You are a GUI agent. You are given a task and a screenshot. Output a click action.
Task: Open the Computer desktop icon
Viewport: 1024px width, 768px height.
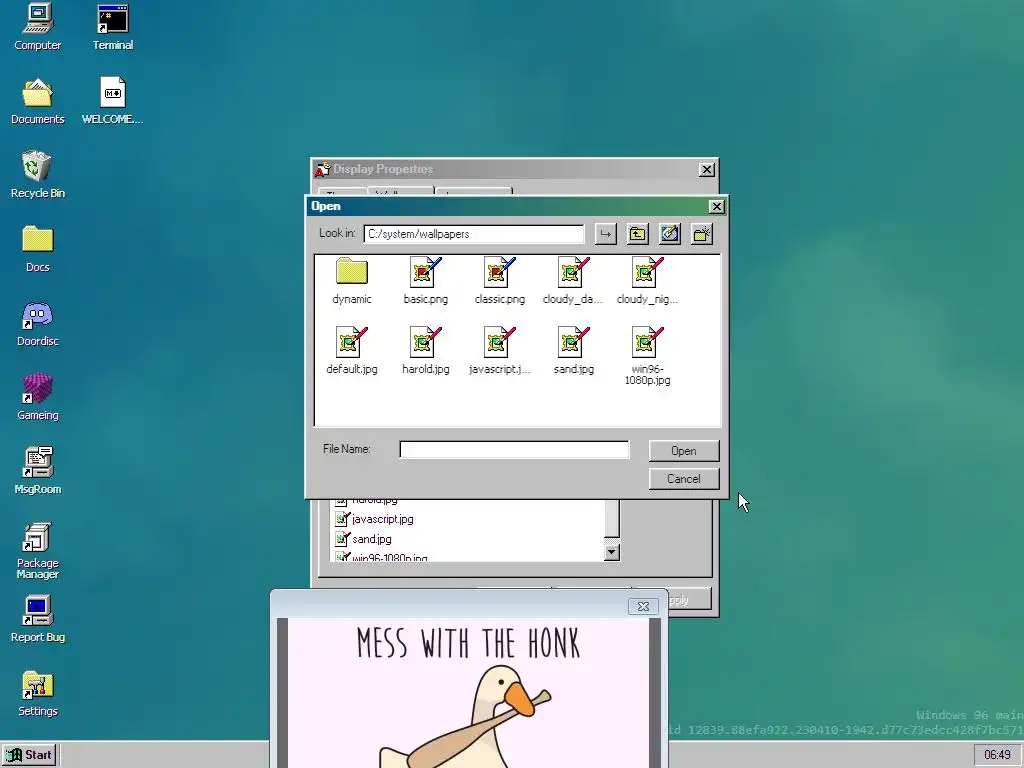(x=37, y=27)
